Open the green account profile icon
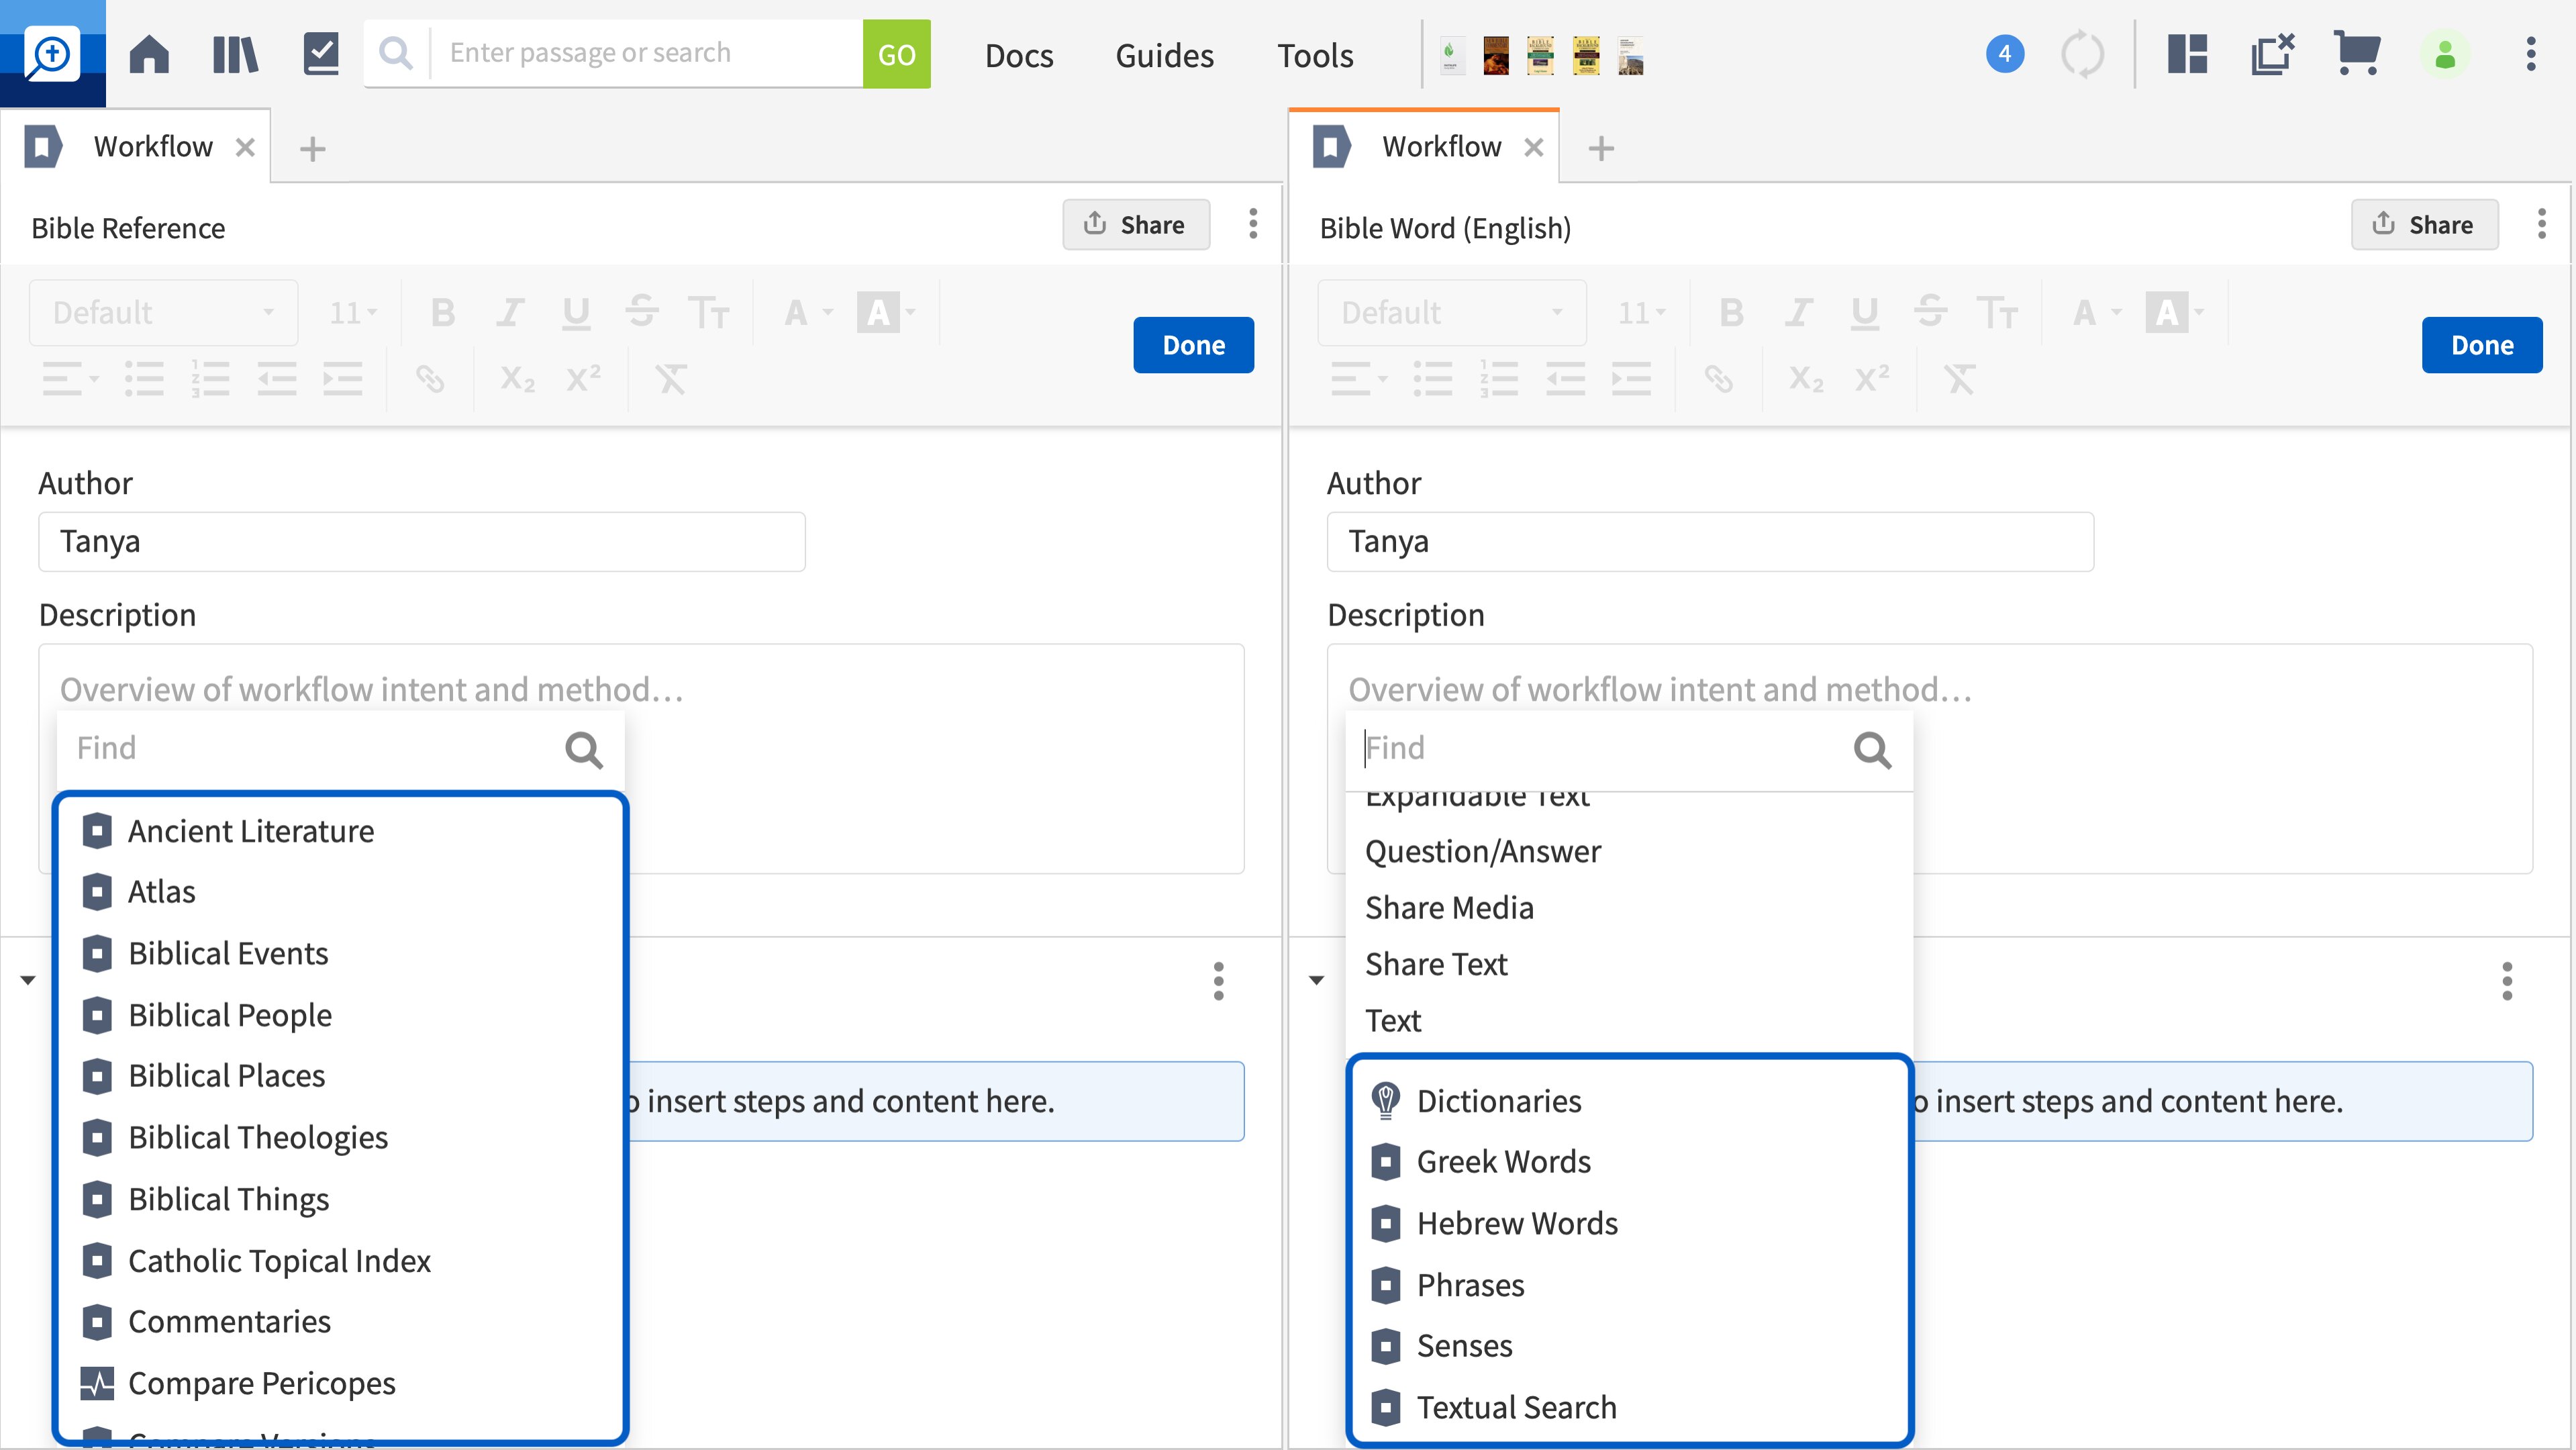The image size is (2576, 1450). pos(2444,53)
